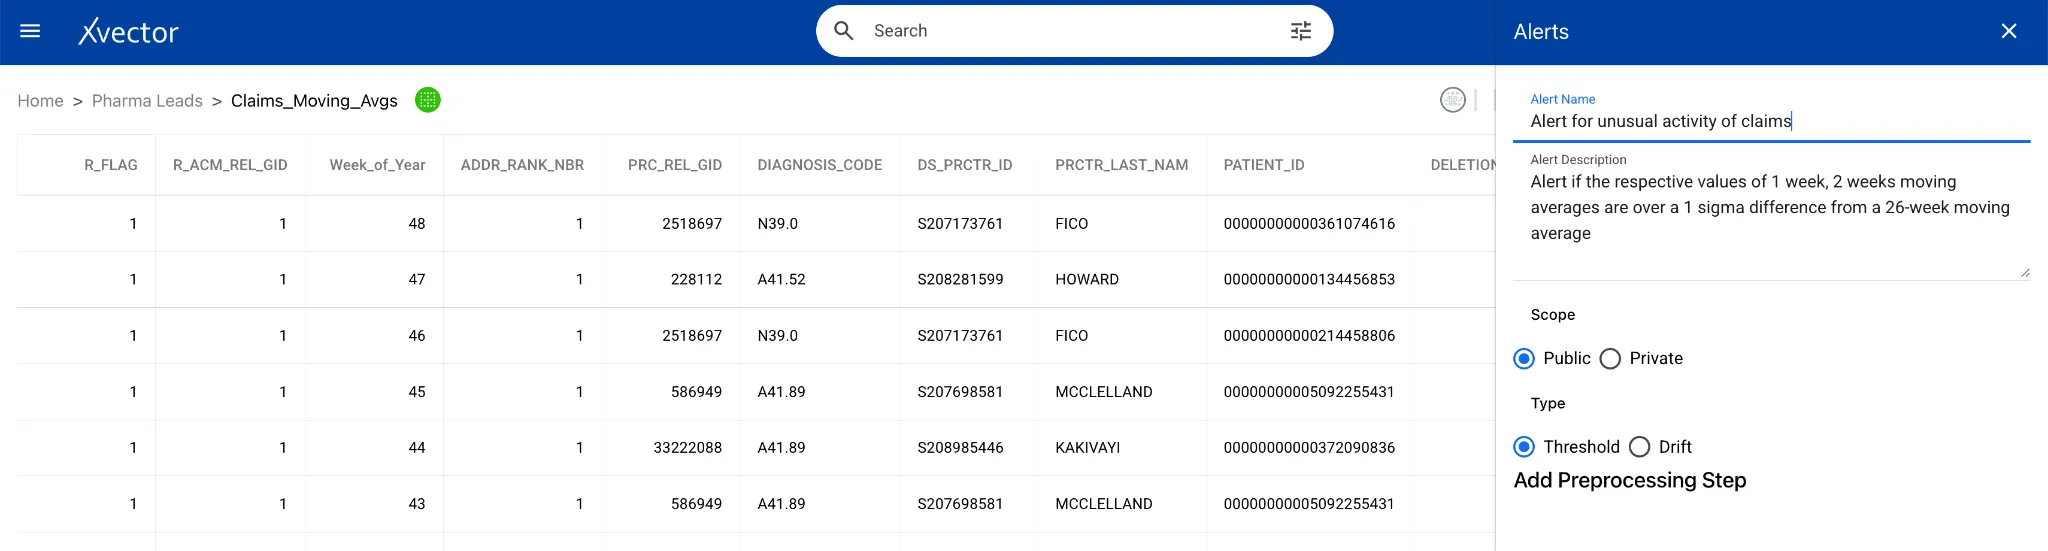Click patient ID 00000000000134456853
The width and height of the screenshot is (2048, 551).
(1309, 280)
